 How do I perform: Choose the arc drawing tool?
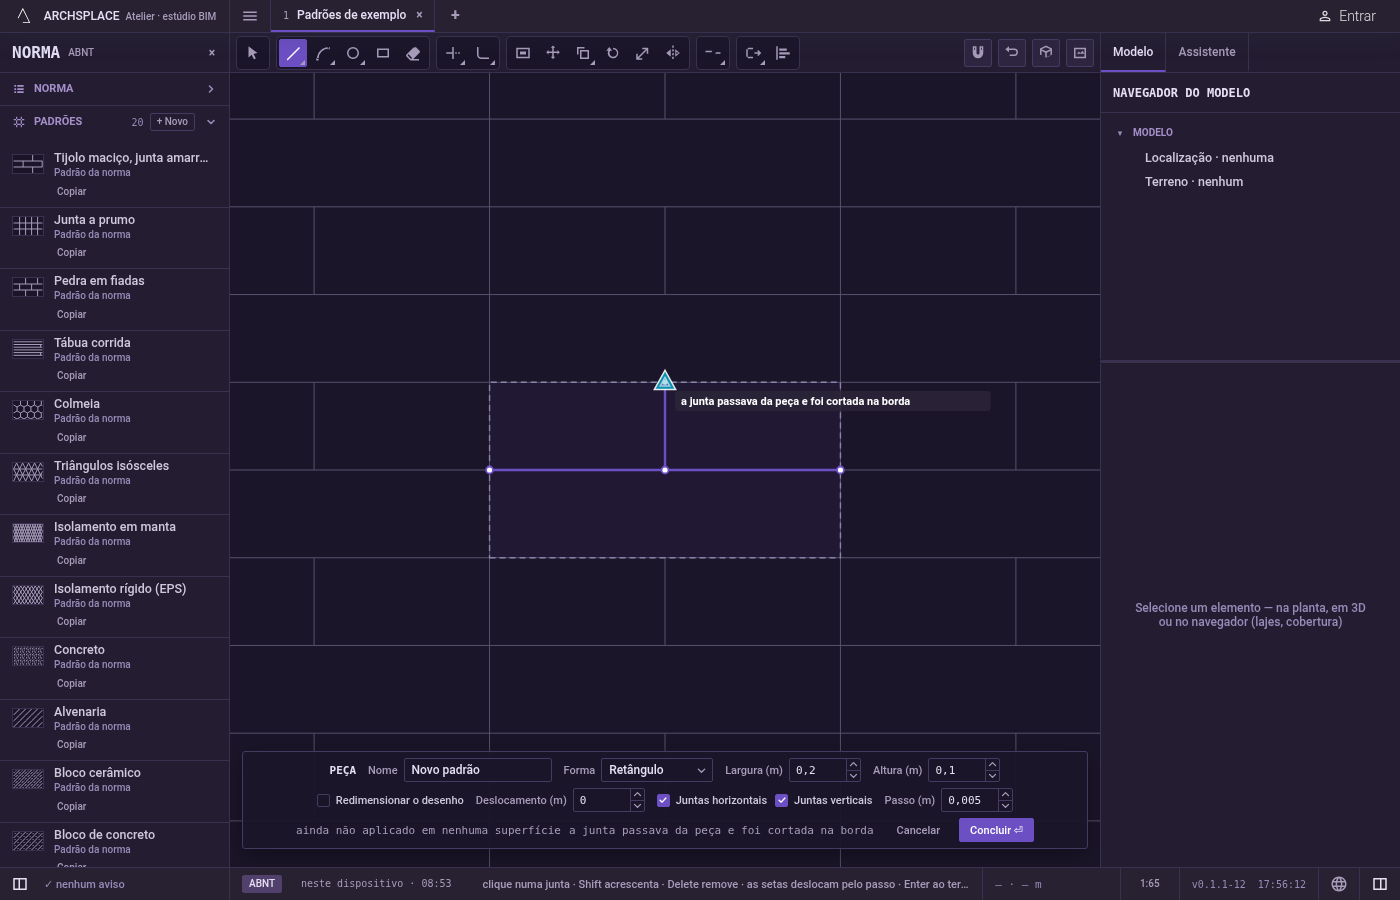coord(323,53)
